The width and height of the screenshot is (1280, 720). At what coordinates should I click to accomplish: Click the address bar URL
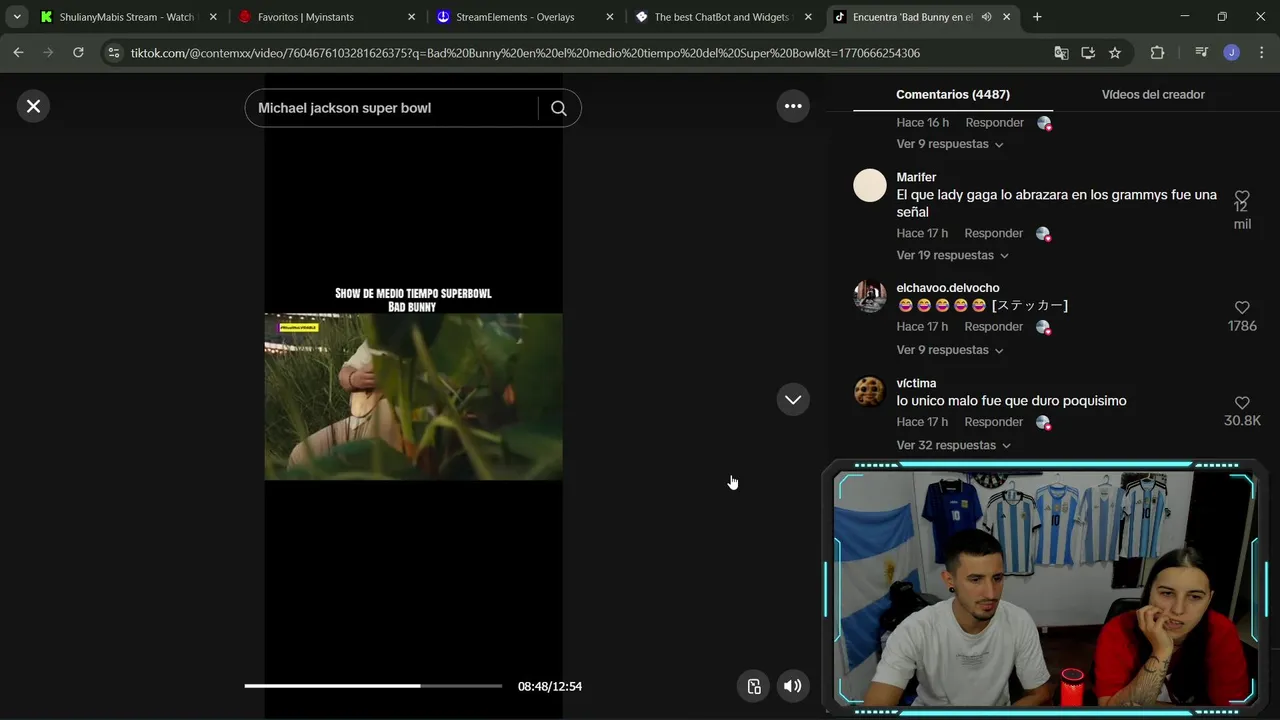tap(525, 53)
